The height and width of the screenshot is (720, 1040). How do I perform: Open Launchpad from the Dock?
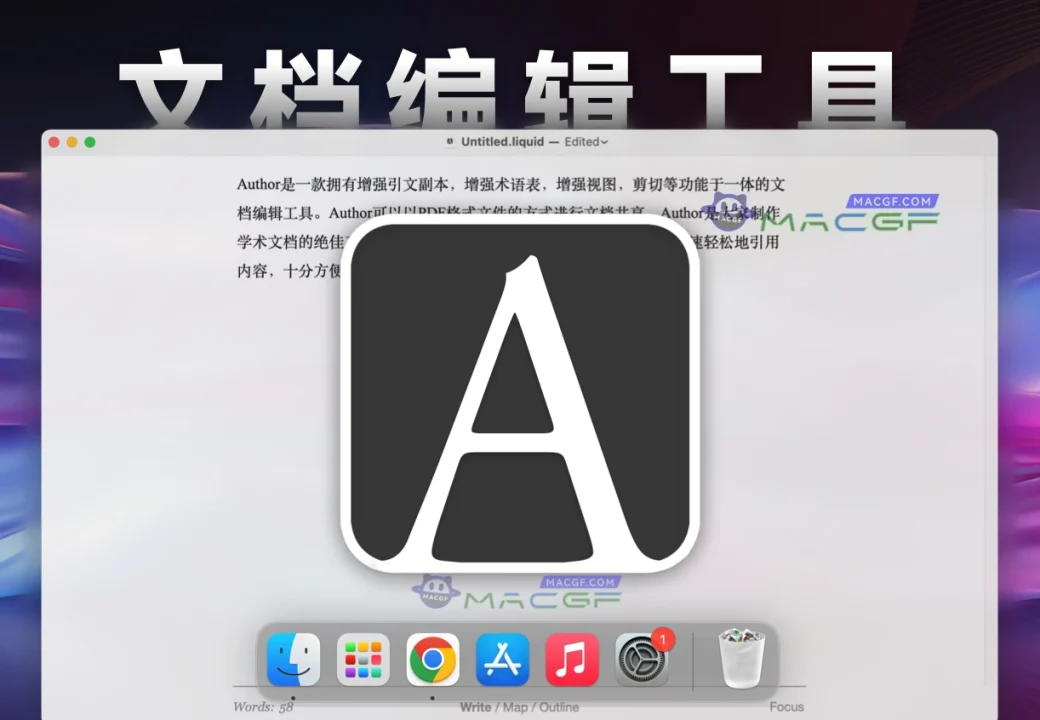[362, 660]
